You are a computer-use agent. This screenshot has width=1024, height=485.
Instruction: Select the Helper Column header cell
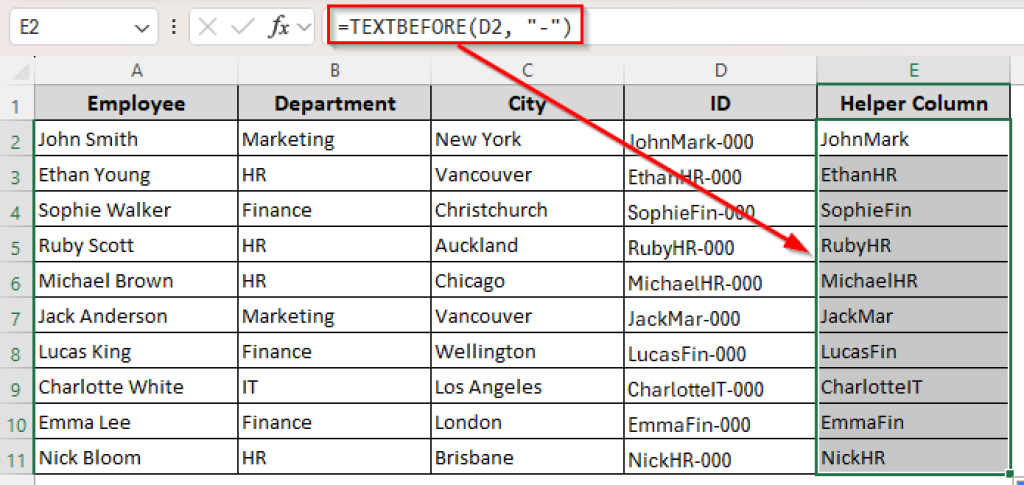point(913,104)
